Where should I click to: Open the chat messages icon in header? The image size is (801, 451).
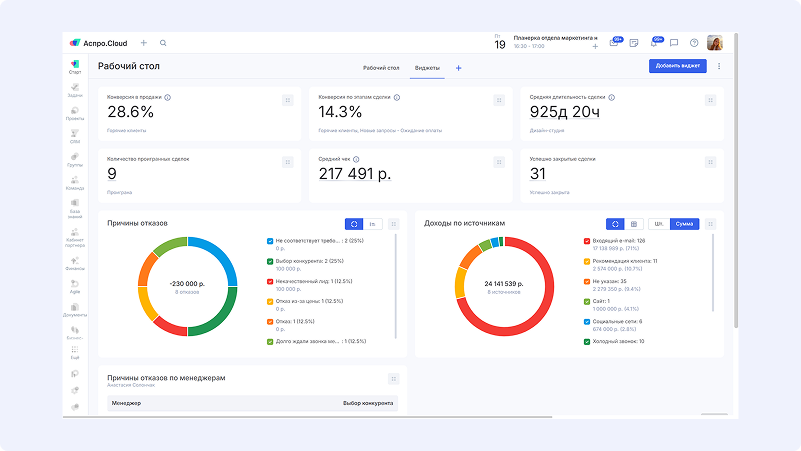tap(674, 43)
